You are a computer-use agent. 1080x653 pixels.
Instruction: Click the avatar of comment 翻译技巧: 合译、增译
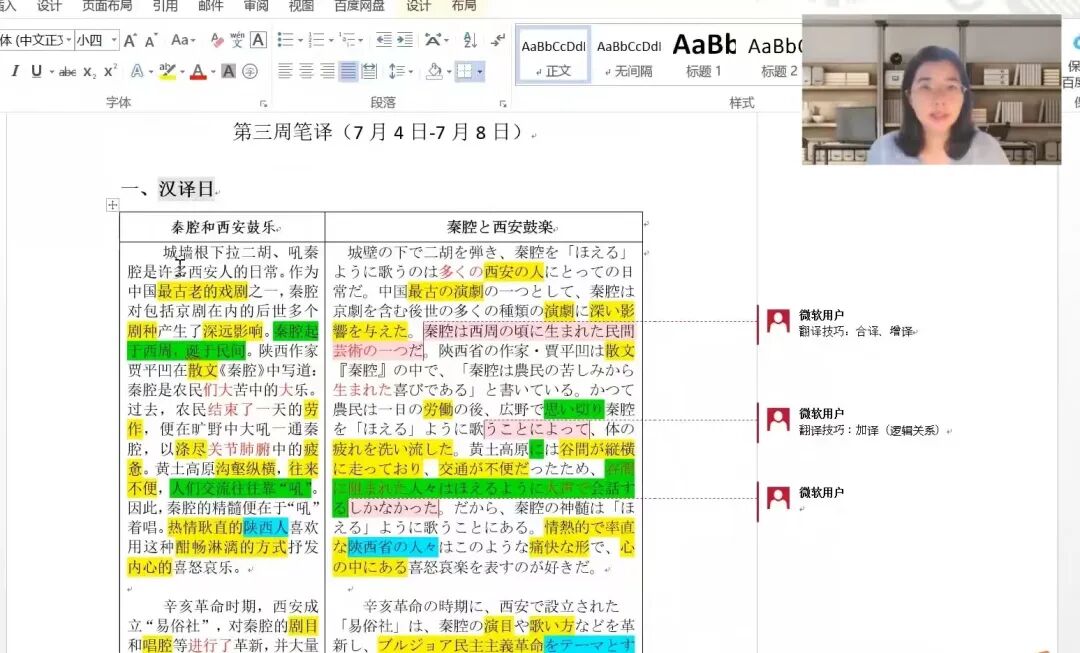tap(778, 322)
